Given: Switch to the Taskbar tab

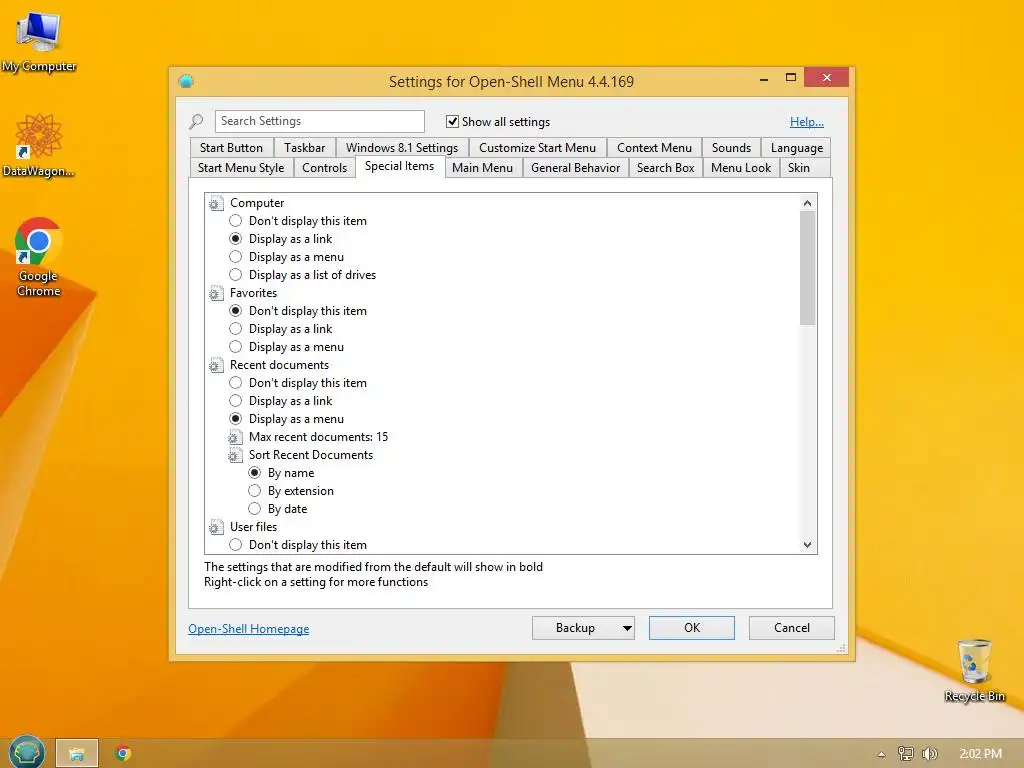Looking at the screenshot, I should pos(304,148).
